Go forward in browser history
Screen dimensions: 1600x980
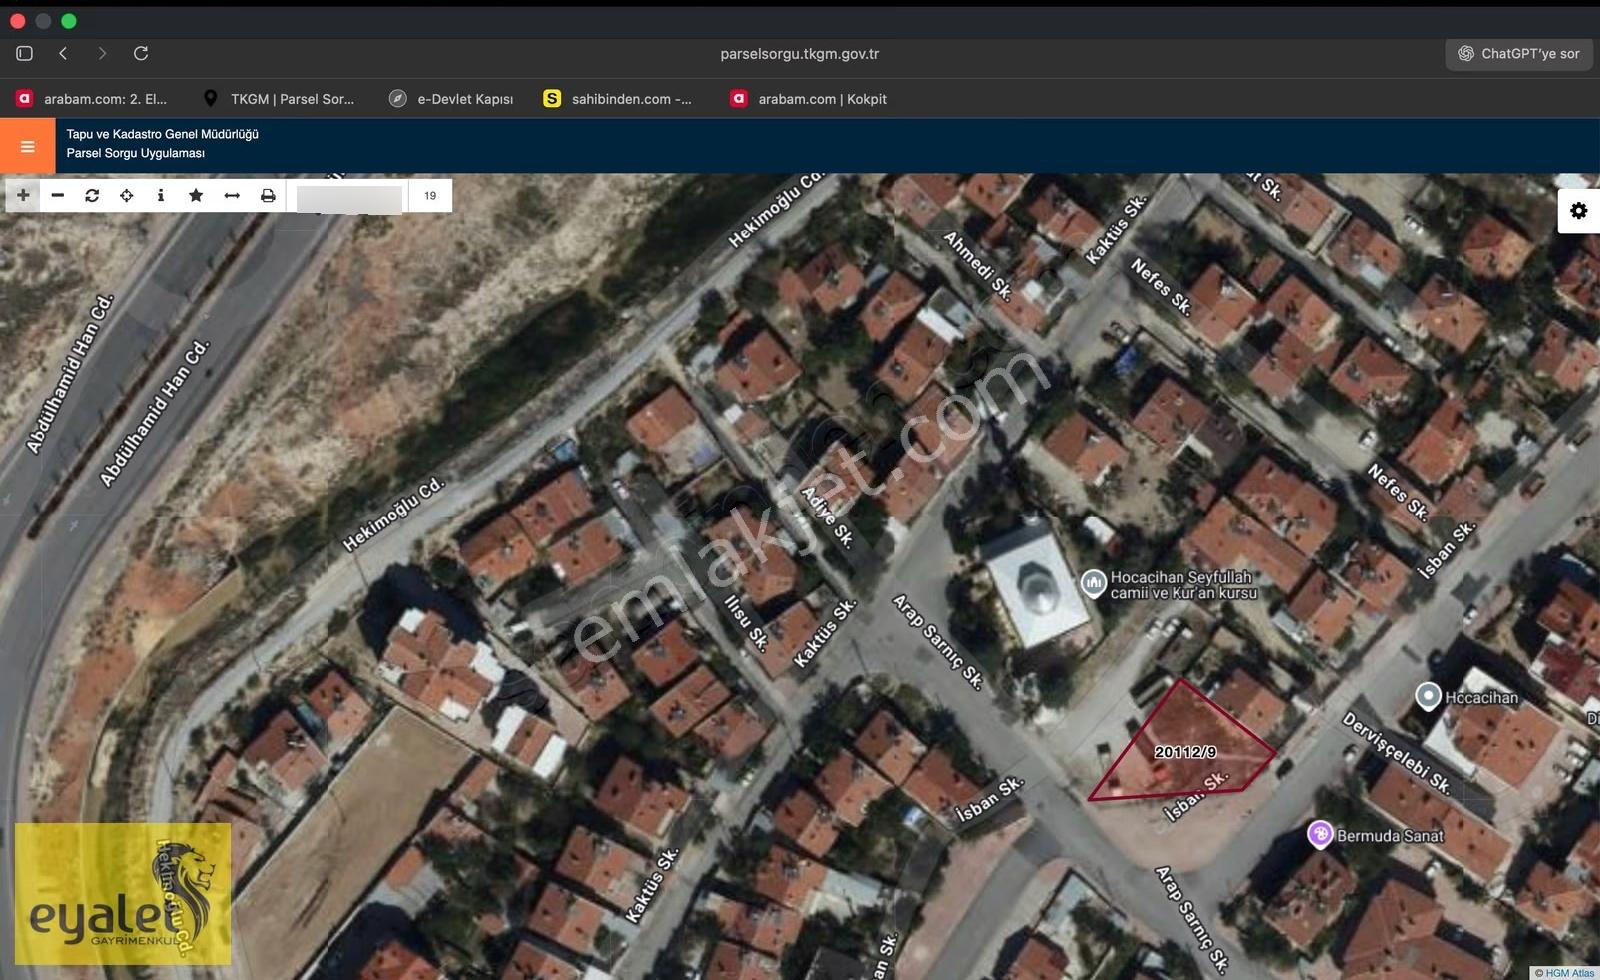pos(102,53)
